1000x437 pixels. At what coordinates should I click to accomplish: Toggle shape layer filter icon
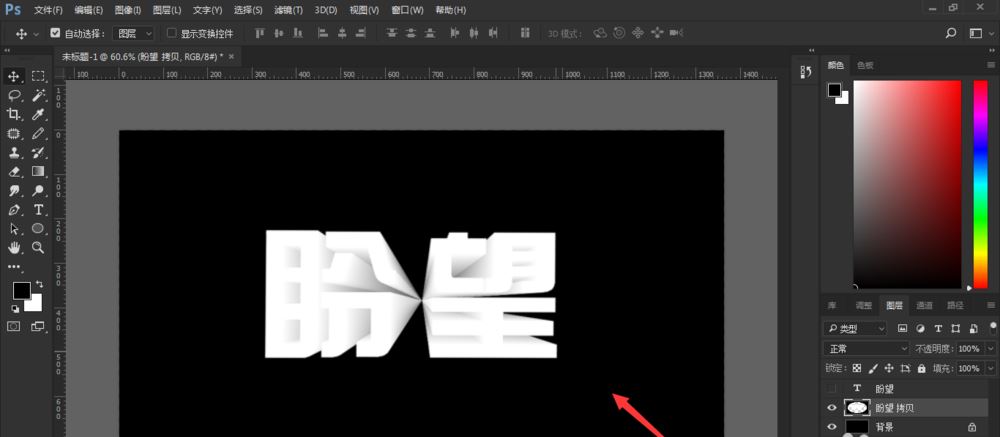pyautogui.click(x=955, y=329)
